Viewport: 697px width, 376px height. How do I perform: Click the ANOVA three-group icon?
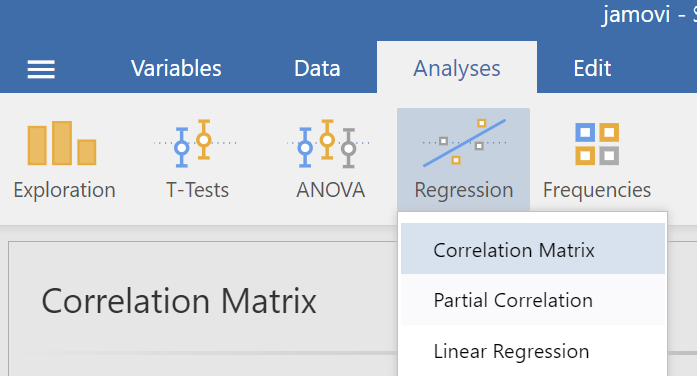(328, 143)
